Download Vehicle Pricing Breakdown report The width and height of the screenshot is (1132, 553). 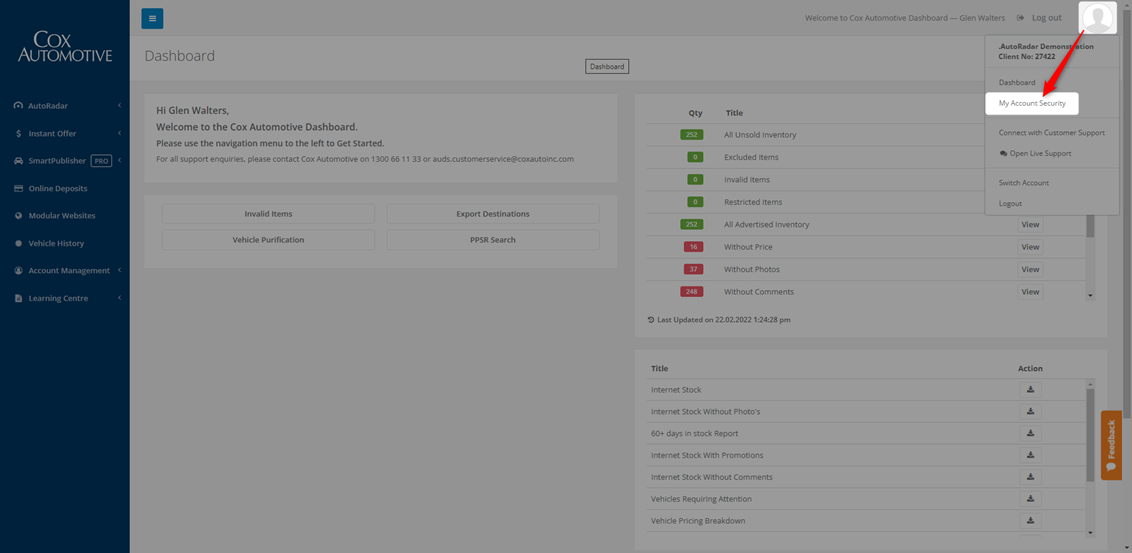click(1030, 521)
